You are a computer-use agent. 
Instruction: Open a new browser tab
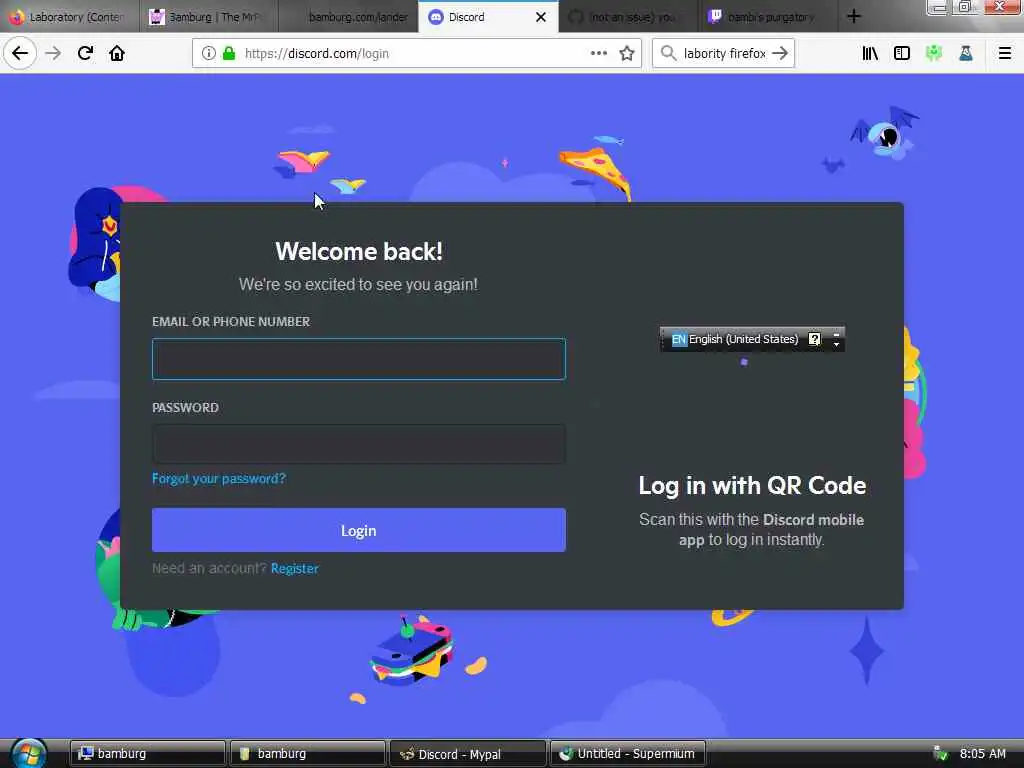(x=854, y=16)
